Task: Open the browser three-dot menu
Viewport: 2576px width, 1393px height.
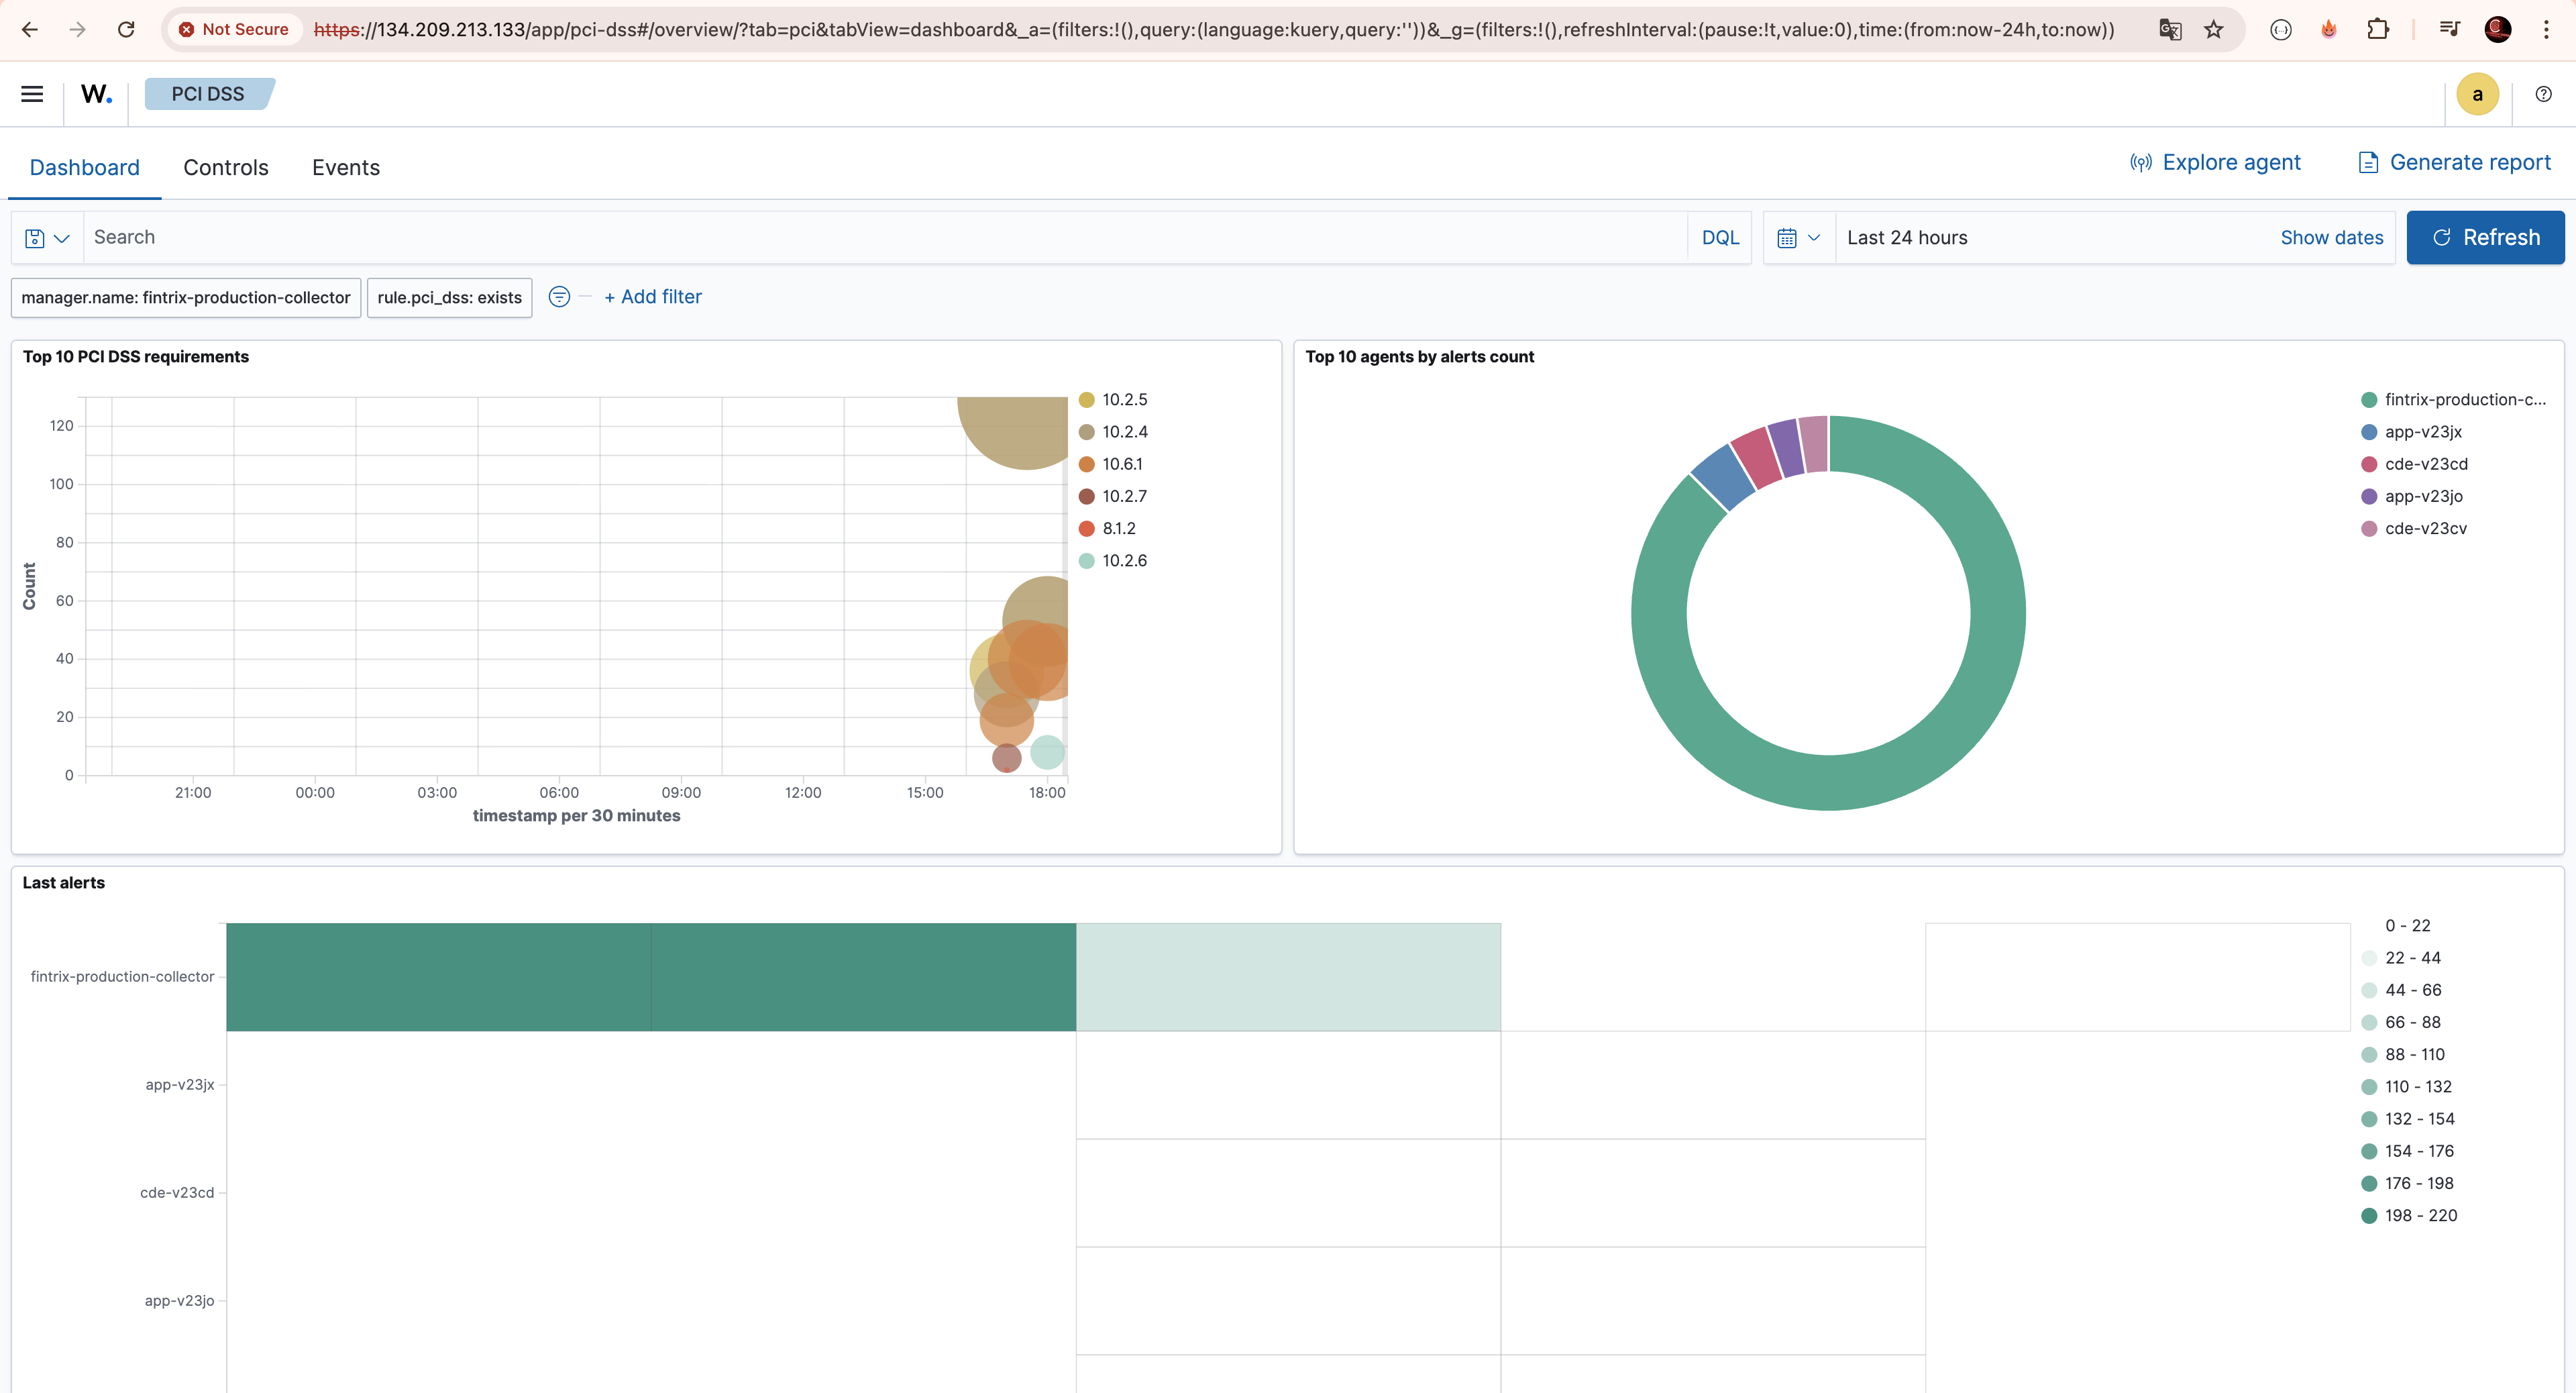Action: point(2546,30)
